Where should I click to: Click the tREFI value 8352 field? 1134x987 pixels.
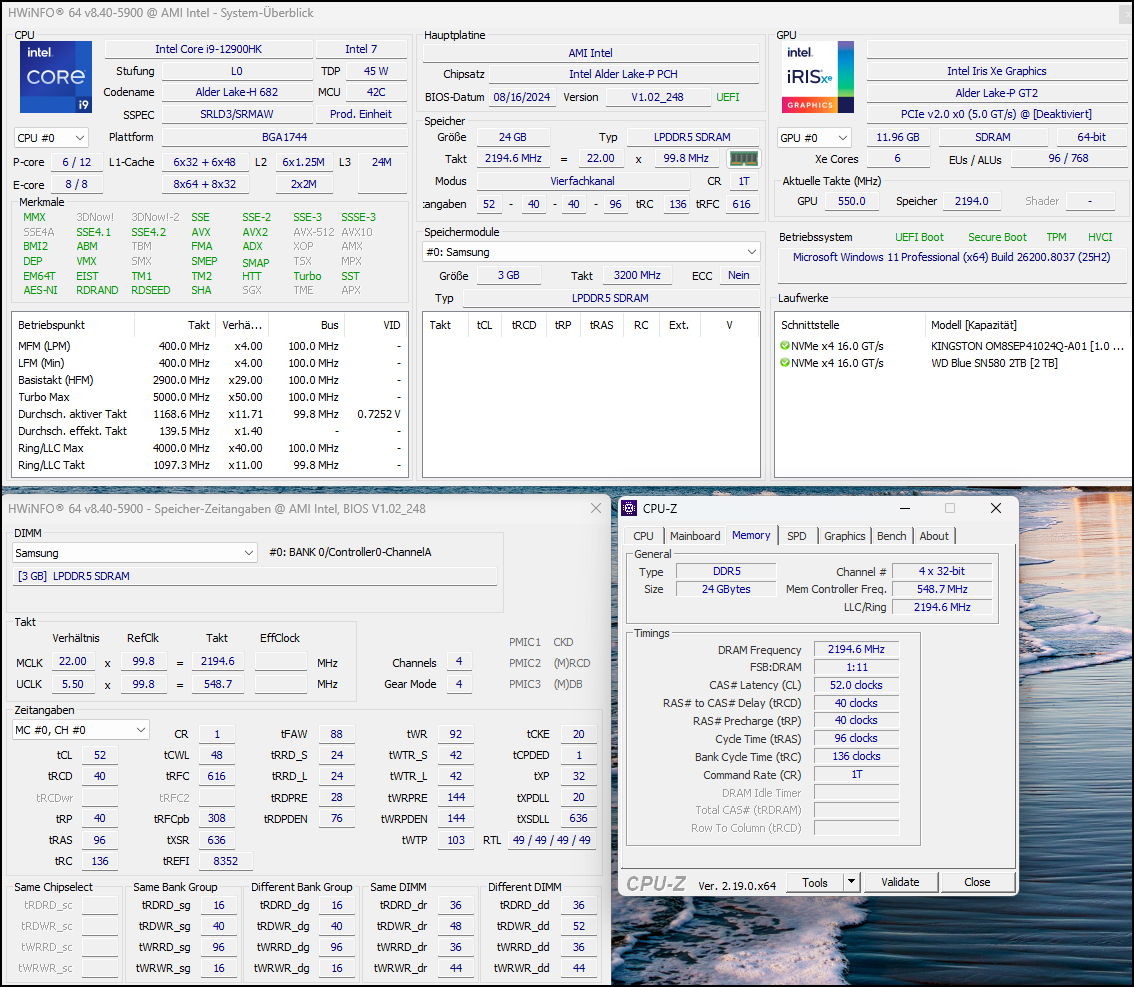click(x=226, y=861)
